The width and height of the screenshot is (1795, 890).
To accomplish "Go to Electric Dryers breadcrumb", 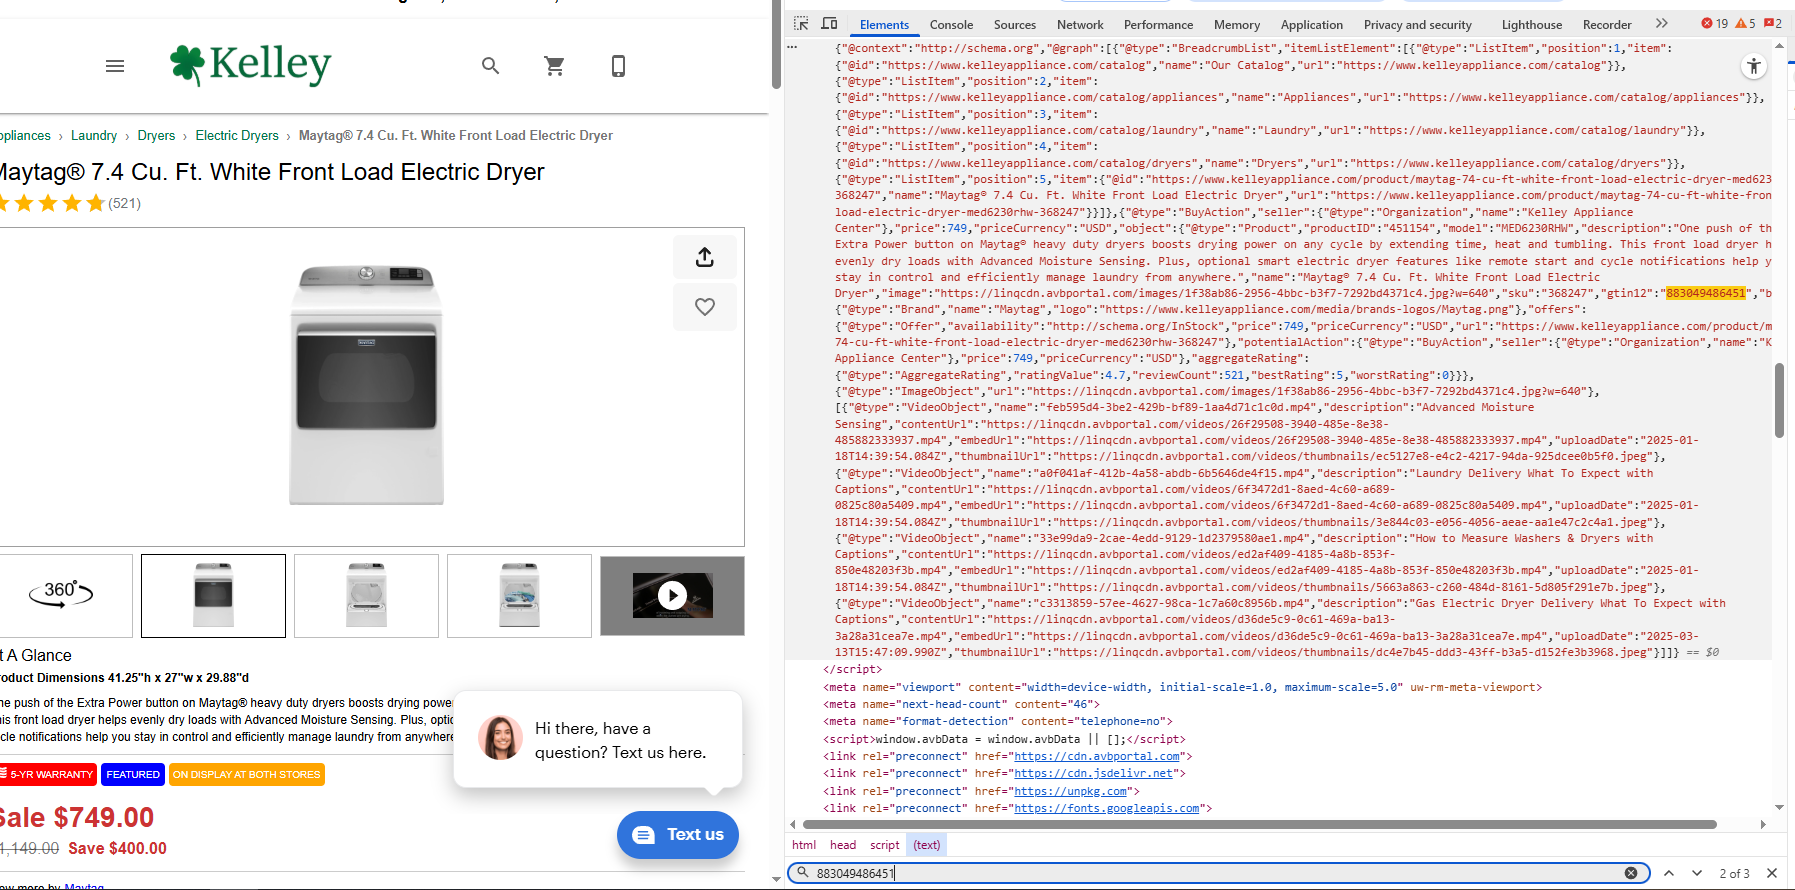I will [x=237, y=136].
